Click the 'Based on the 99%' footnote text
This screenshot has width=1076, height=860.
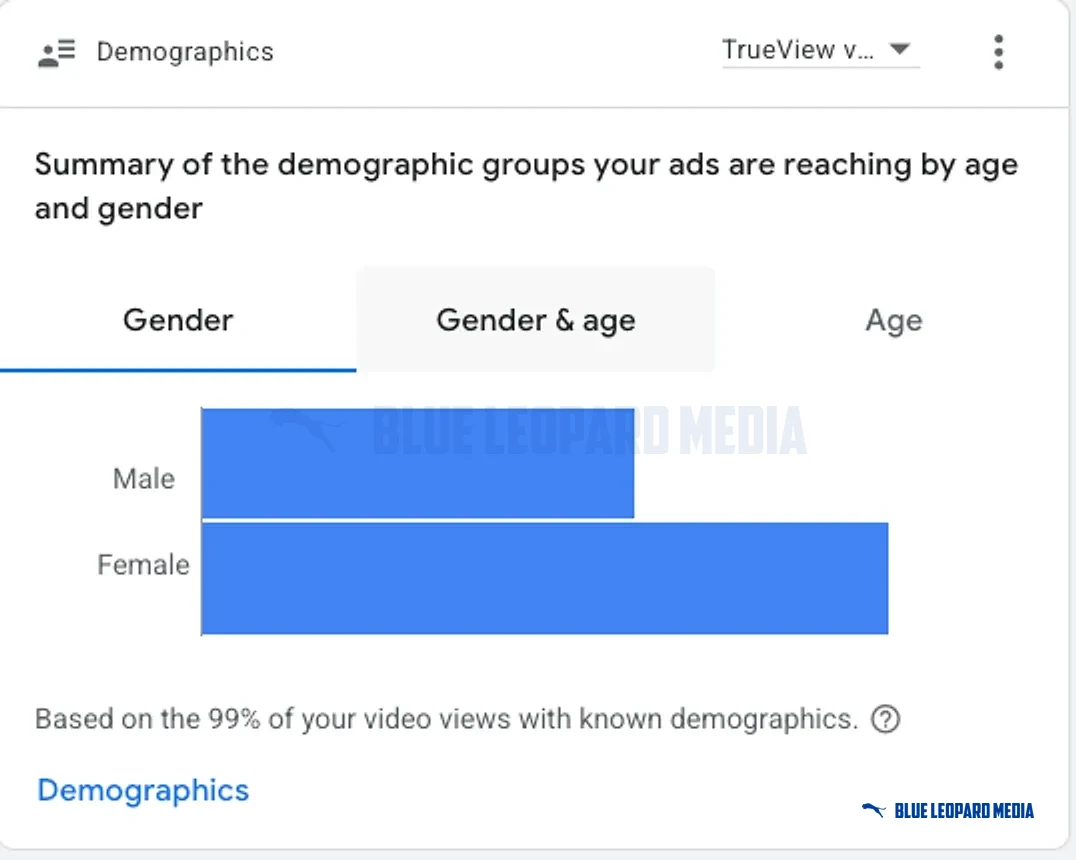pyautogui.click(x=447, y=719)
